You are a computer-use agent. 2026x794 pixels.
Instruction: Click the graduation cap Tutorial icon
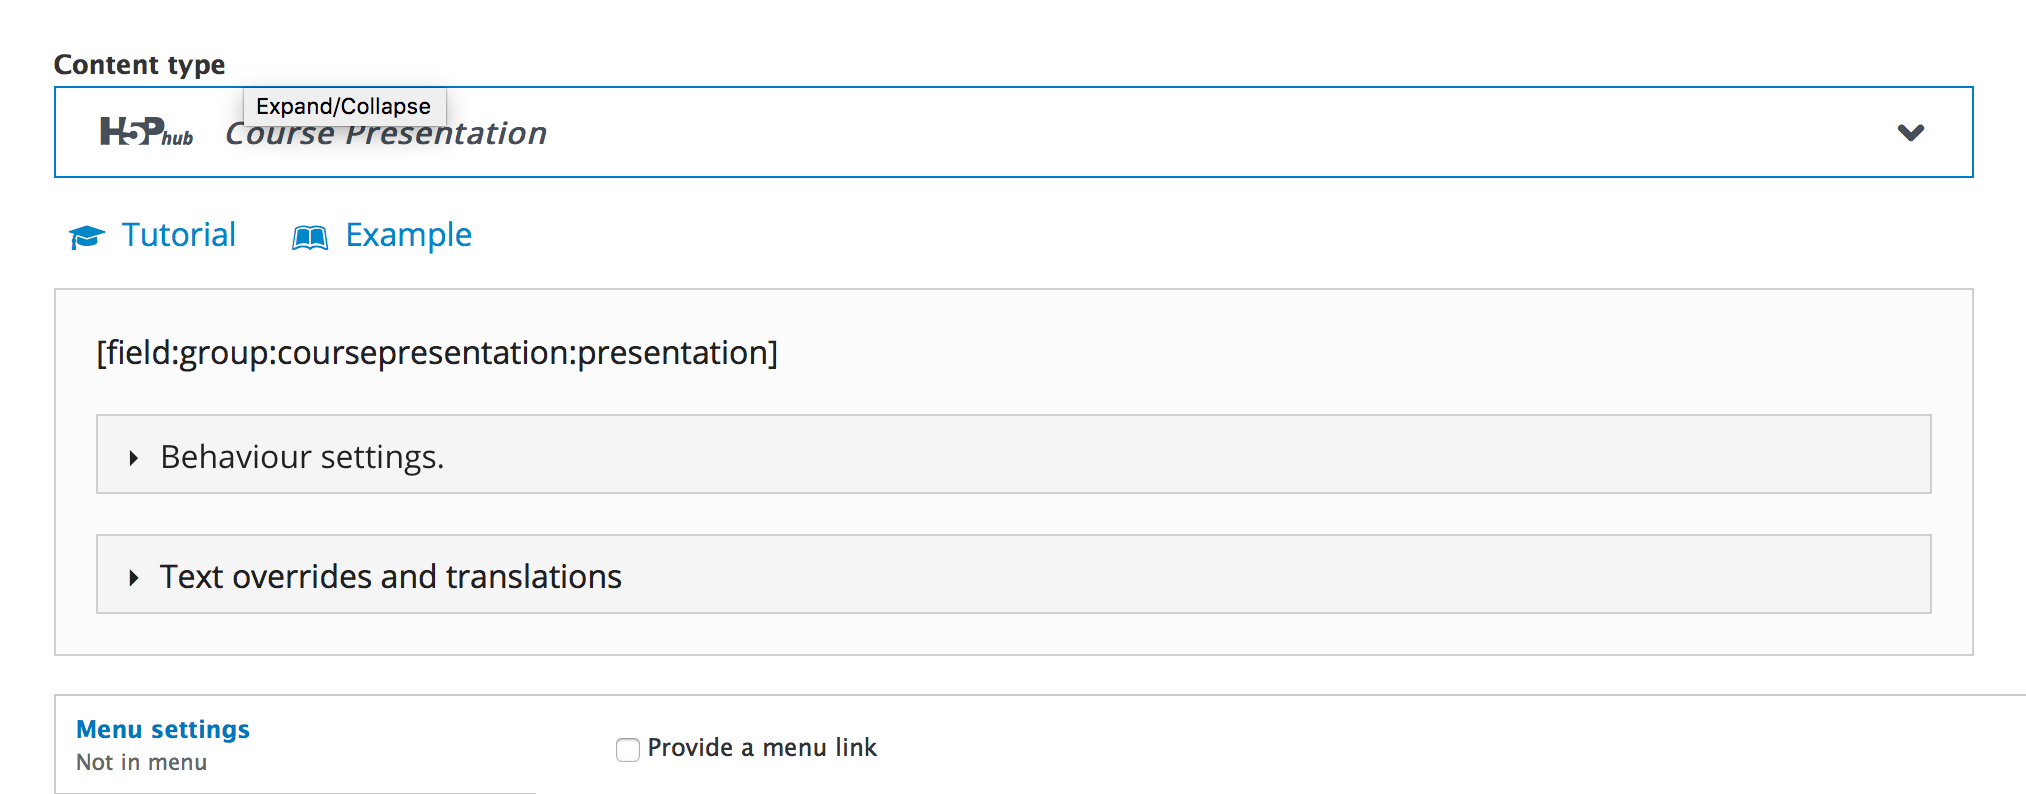87,237
